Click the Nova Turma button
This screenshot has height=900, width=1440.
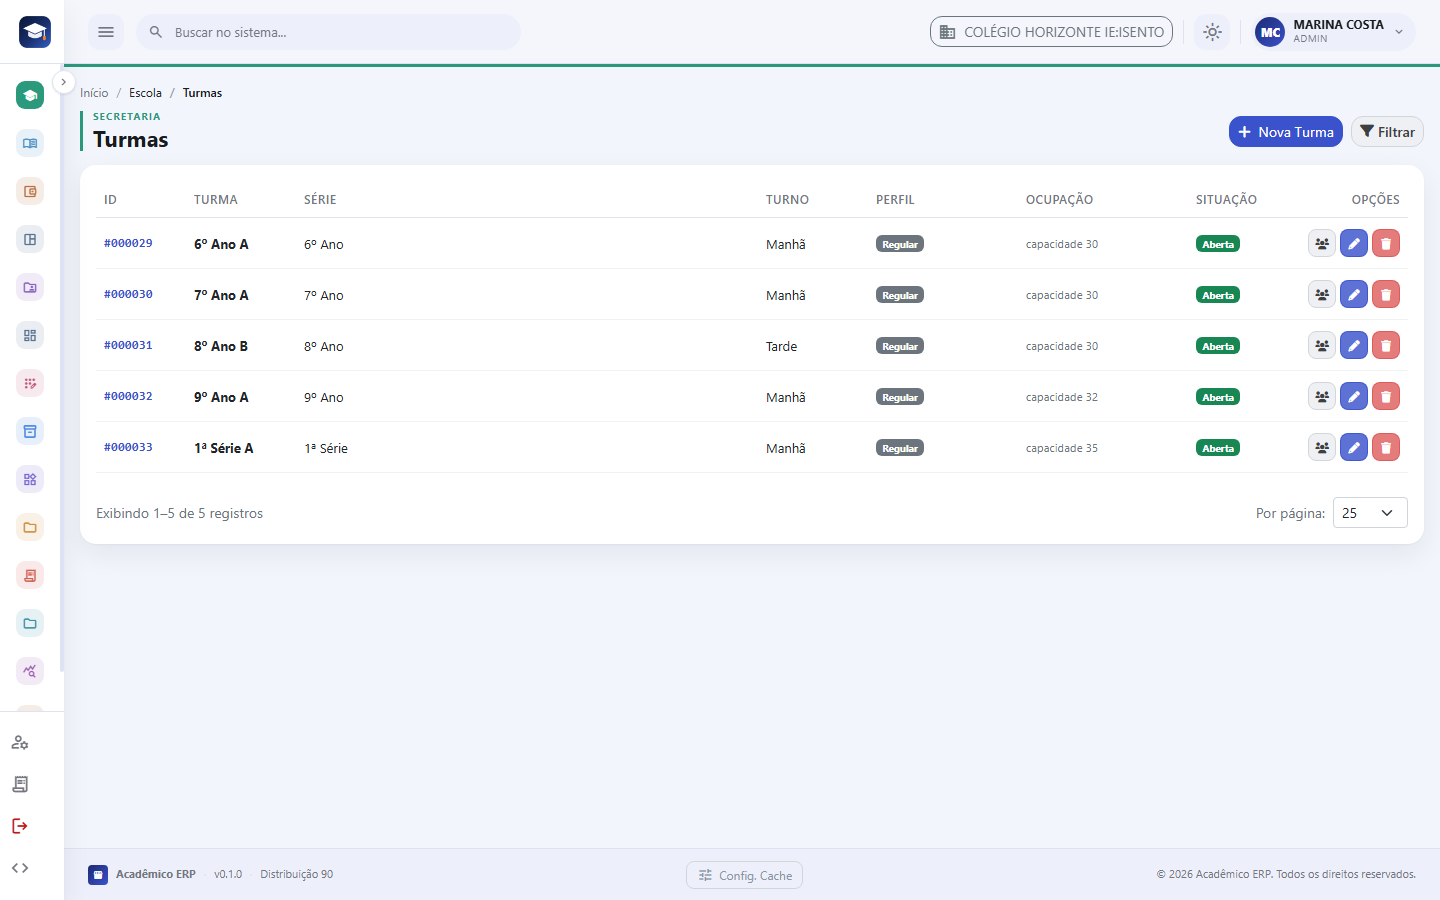pyautogui.click(x=1286, y=132)
